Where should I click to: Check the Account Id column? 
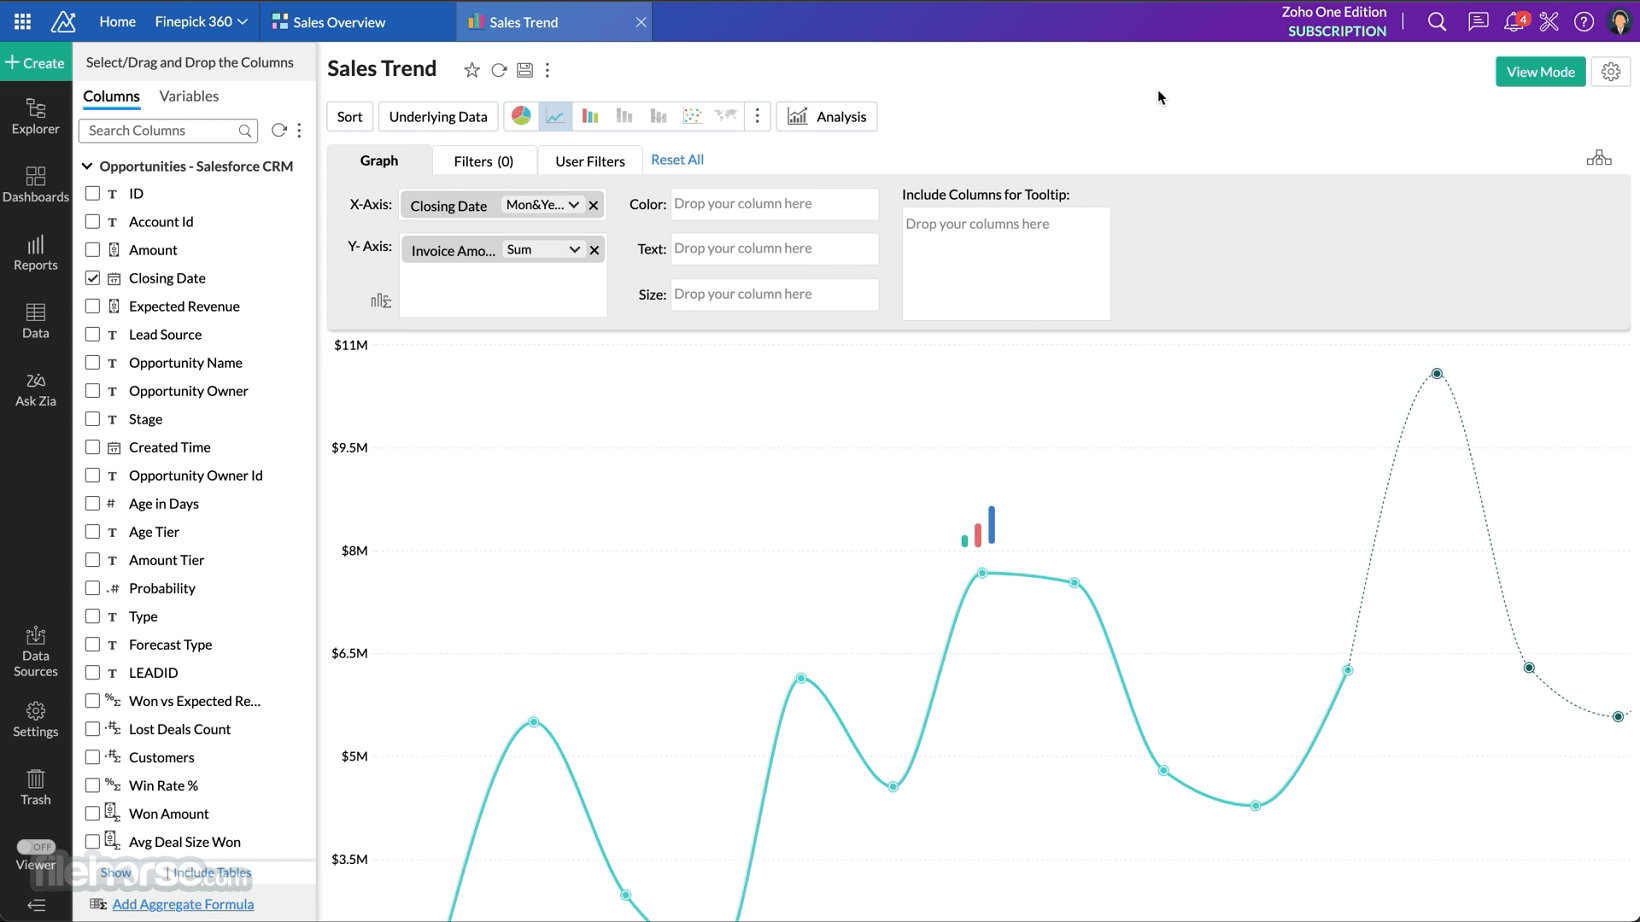tap(93, 221)
